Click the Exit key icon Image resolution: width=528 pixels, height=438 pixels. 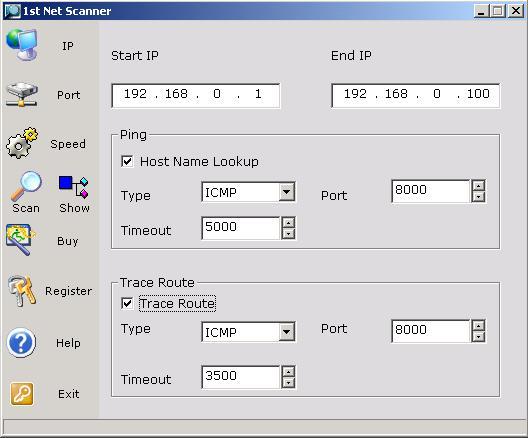pyautogui.click(x=22, y=394)
